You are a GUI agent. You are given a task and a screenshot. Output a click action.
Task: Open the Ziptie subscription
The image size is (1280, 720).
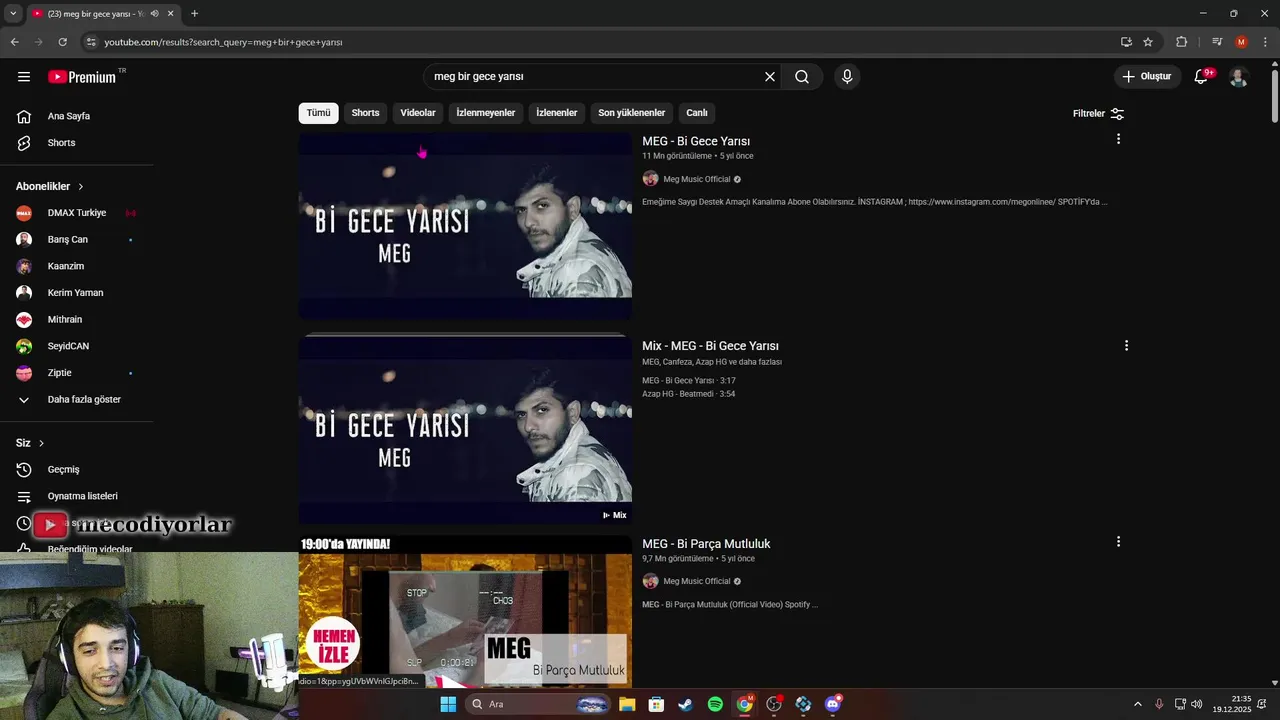click(x=76, y=373)
